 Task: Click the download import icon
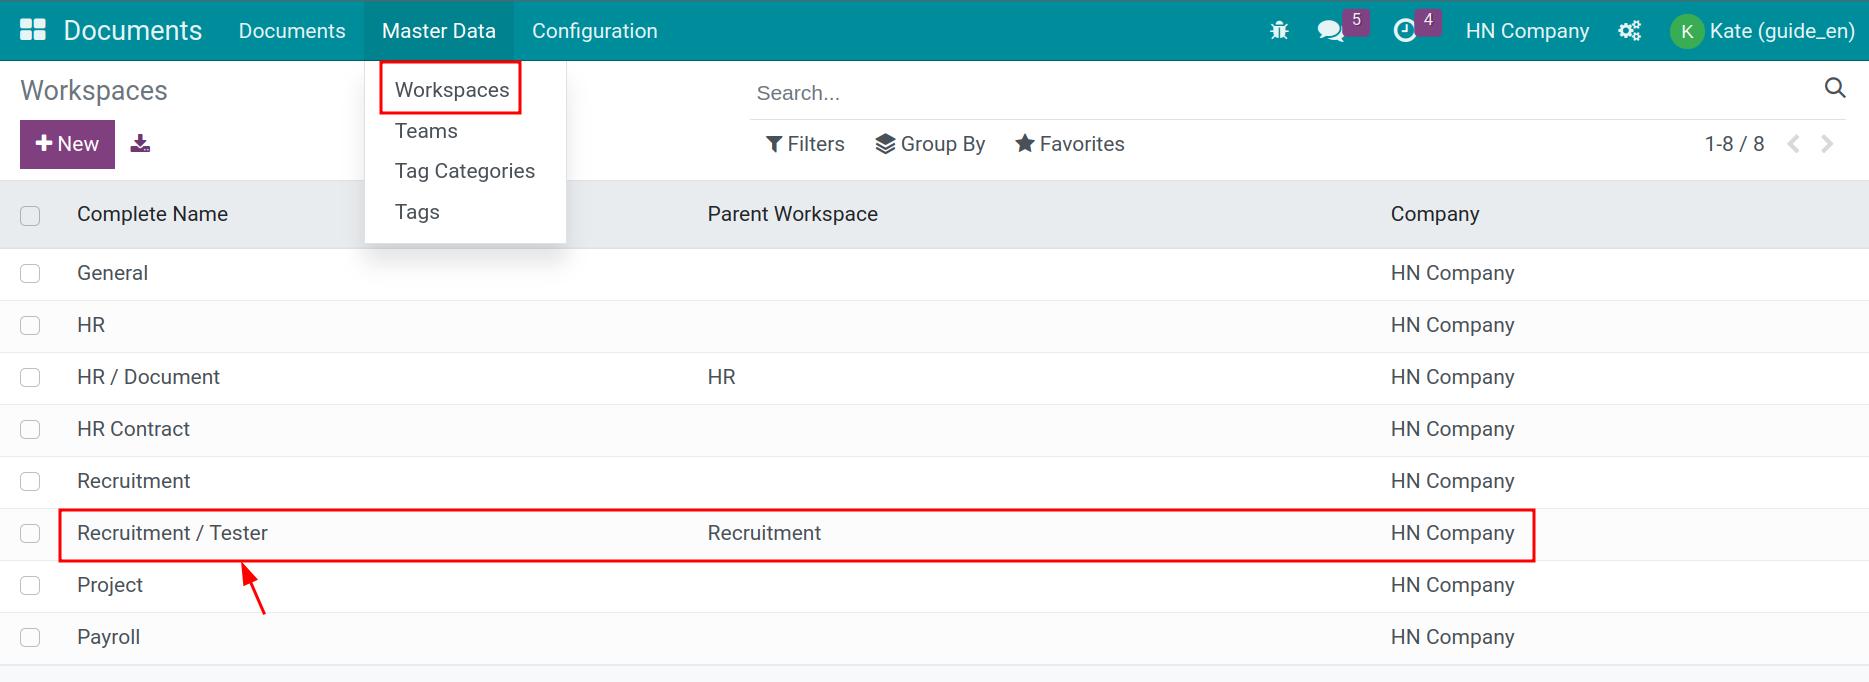[141, 144]
